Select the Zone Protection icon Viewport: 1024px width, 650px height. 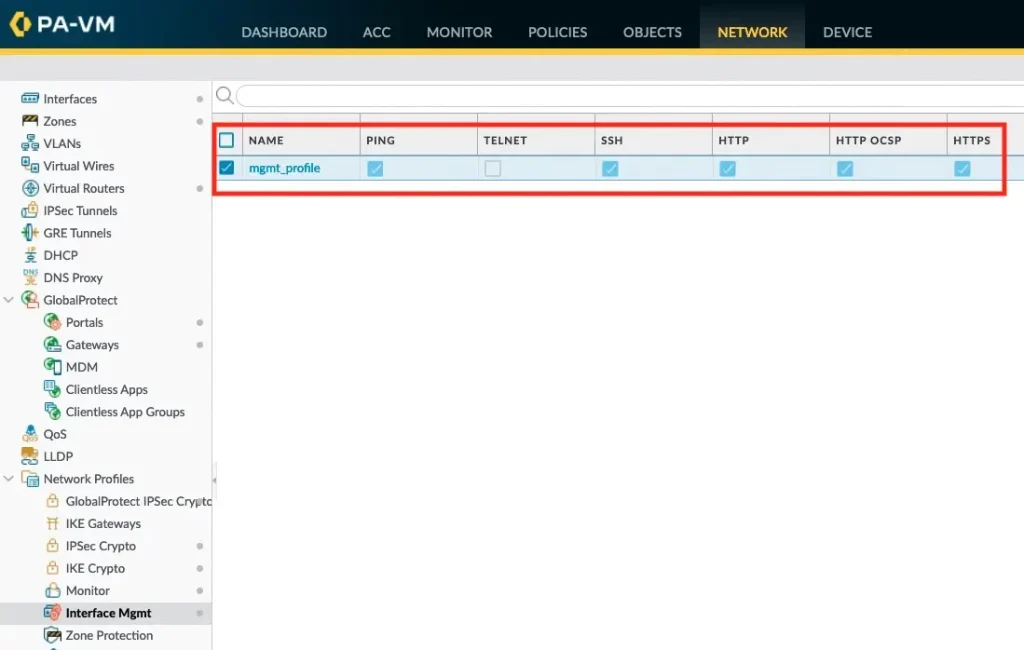pos(53,635)
